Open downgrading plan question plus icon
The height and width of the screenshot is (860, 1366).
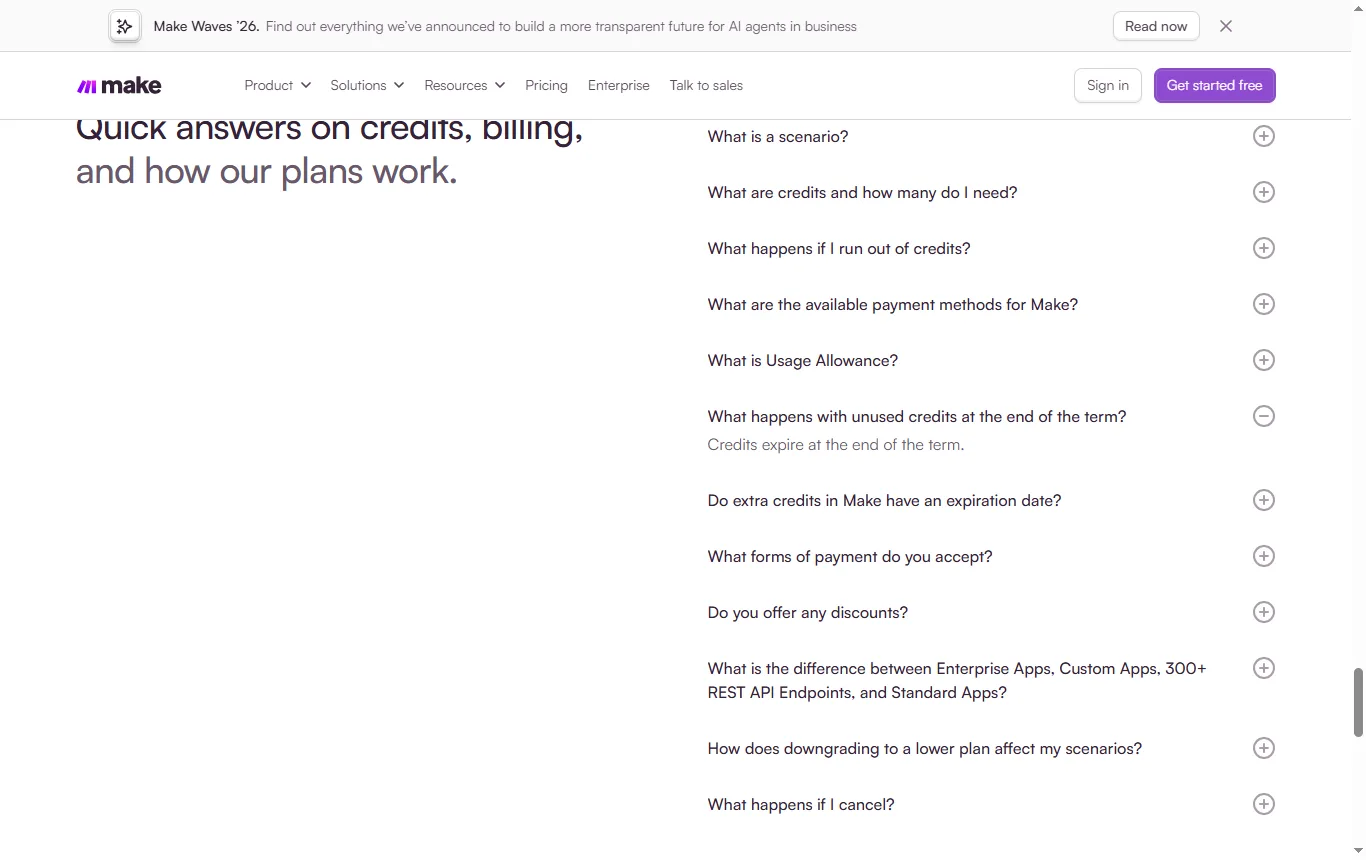1264,748
